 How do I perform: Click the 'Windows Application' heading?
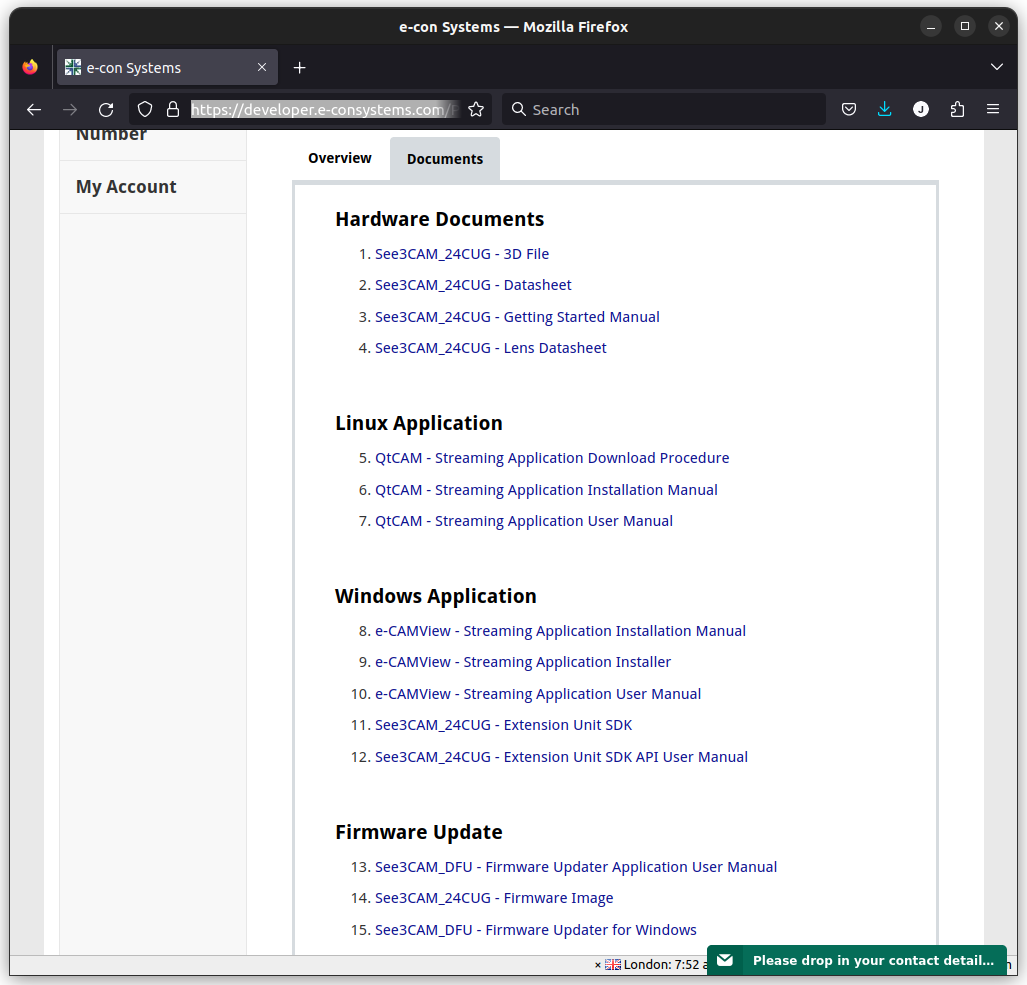coord(436,597)
